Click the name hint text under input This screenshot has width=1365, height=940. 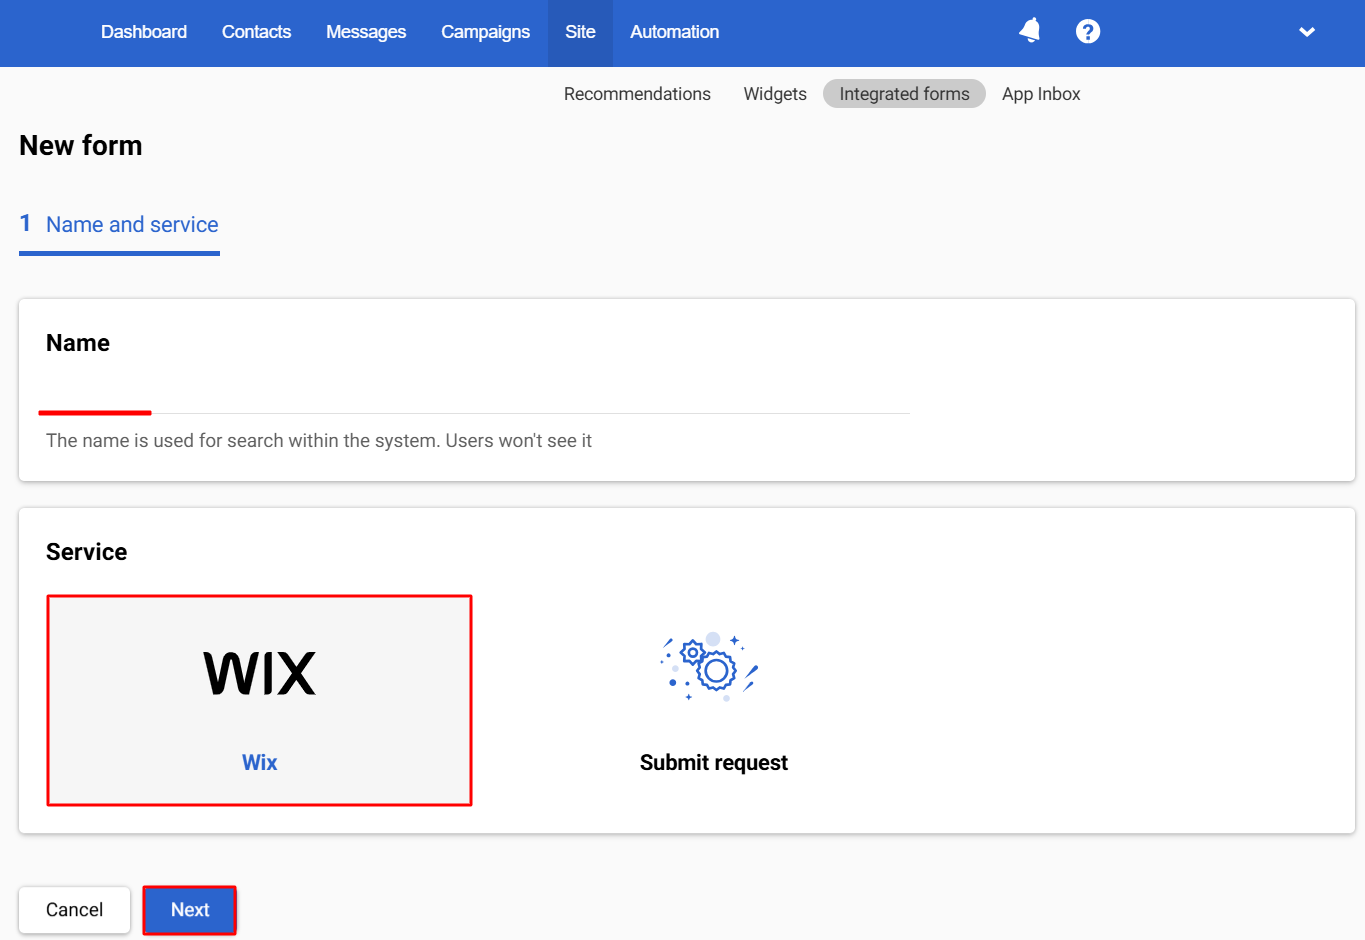[319, 441]
